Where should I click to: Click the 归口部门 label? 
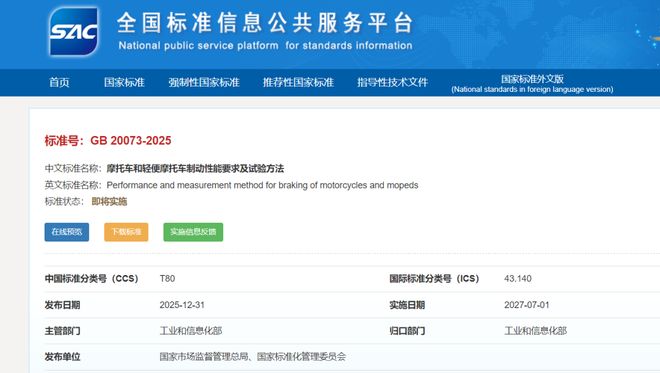tap(407, 331)
